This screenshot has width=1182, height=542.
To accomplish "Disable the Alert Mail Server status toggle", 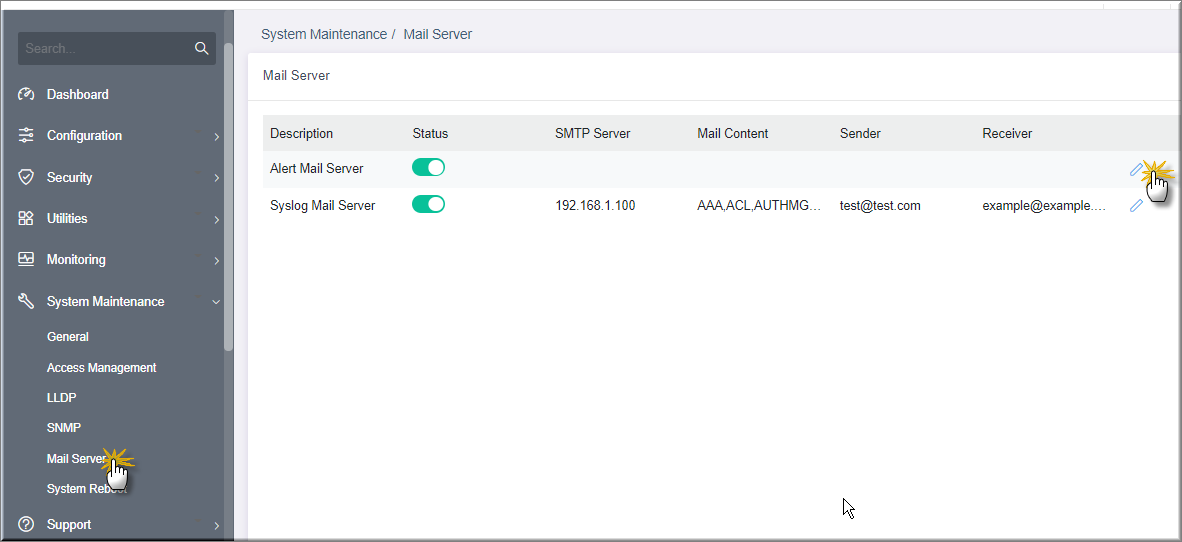I will point(428,167).
